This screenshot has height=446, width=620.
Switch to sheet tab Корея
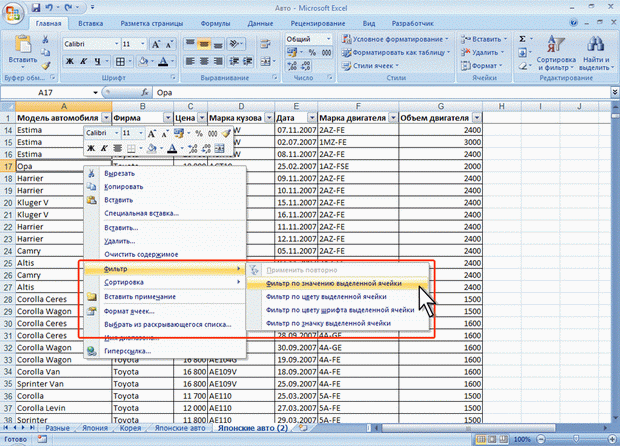point(130,428)
